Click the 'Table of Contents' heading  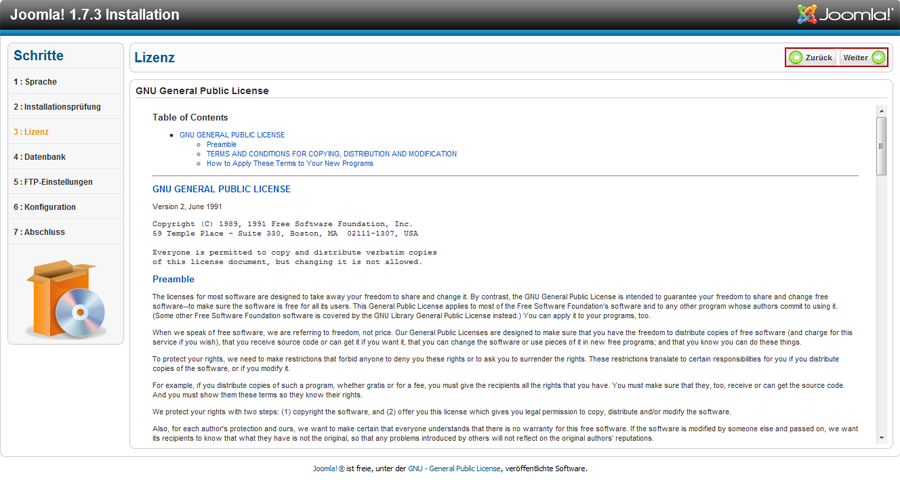tap(190, 117)
